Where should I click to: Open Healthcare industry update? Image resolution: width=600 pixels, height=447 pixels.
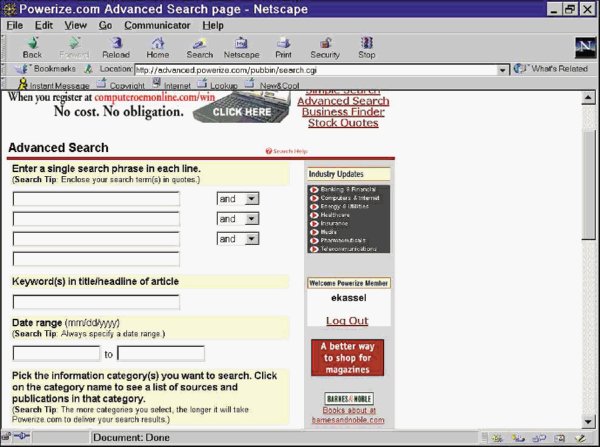330,215
